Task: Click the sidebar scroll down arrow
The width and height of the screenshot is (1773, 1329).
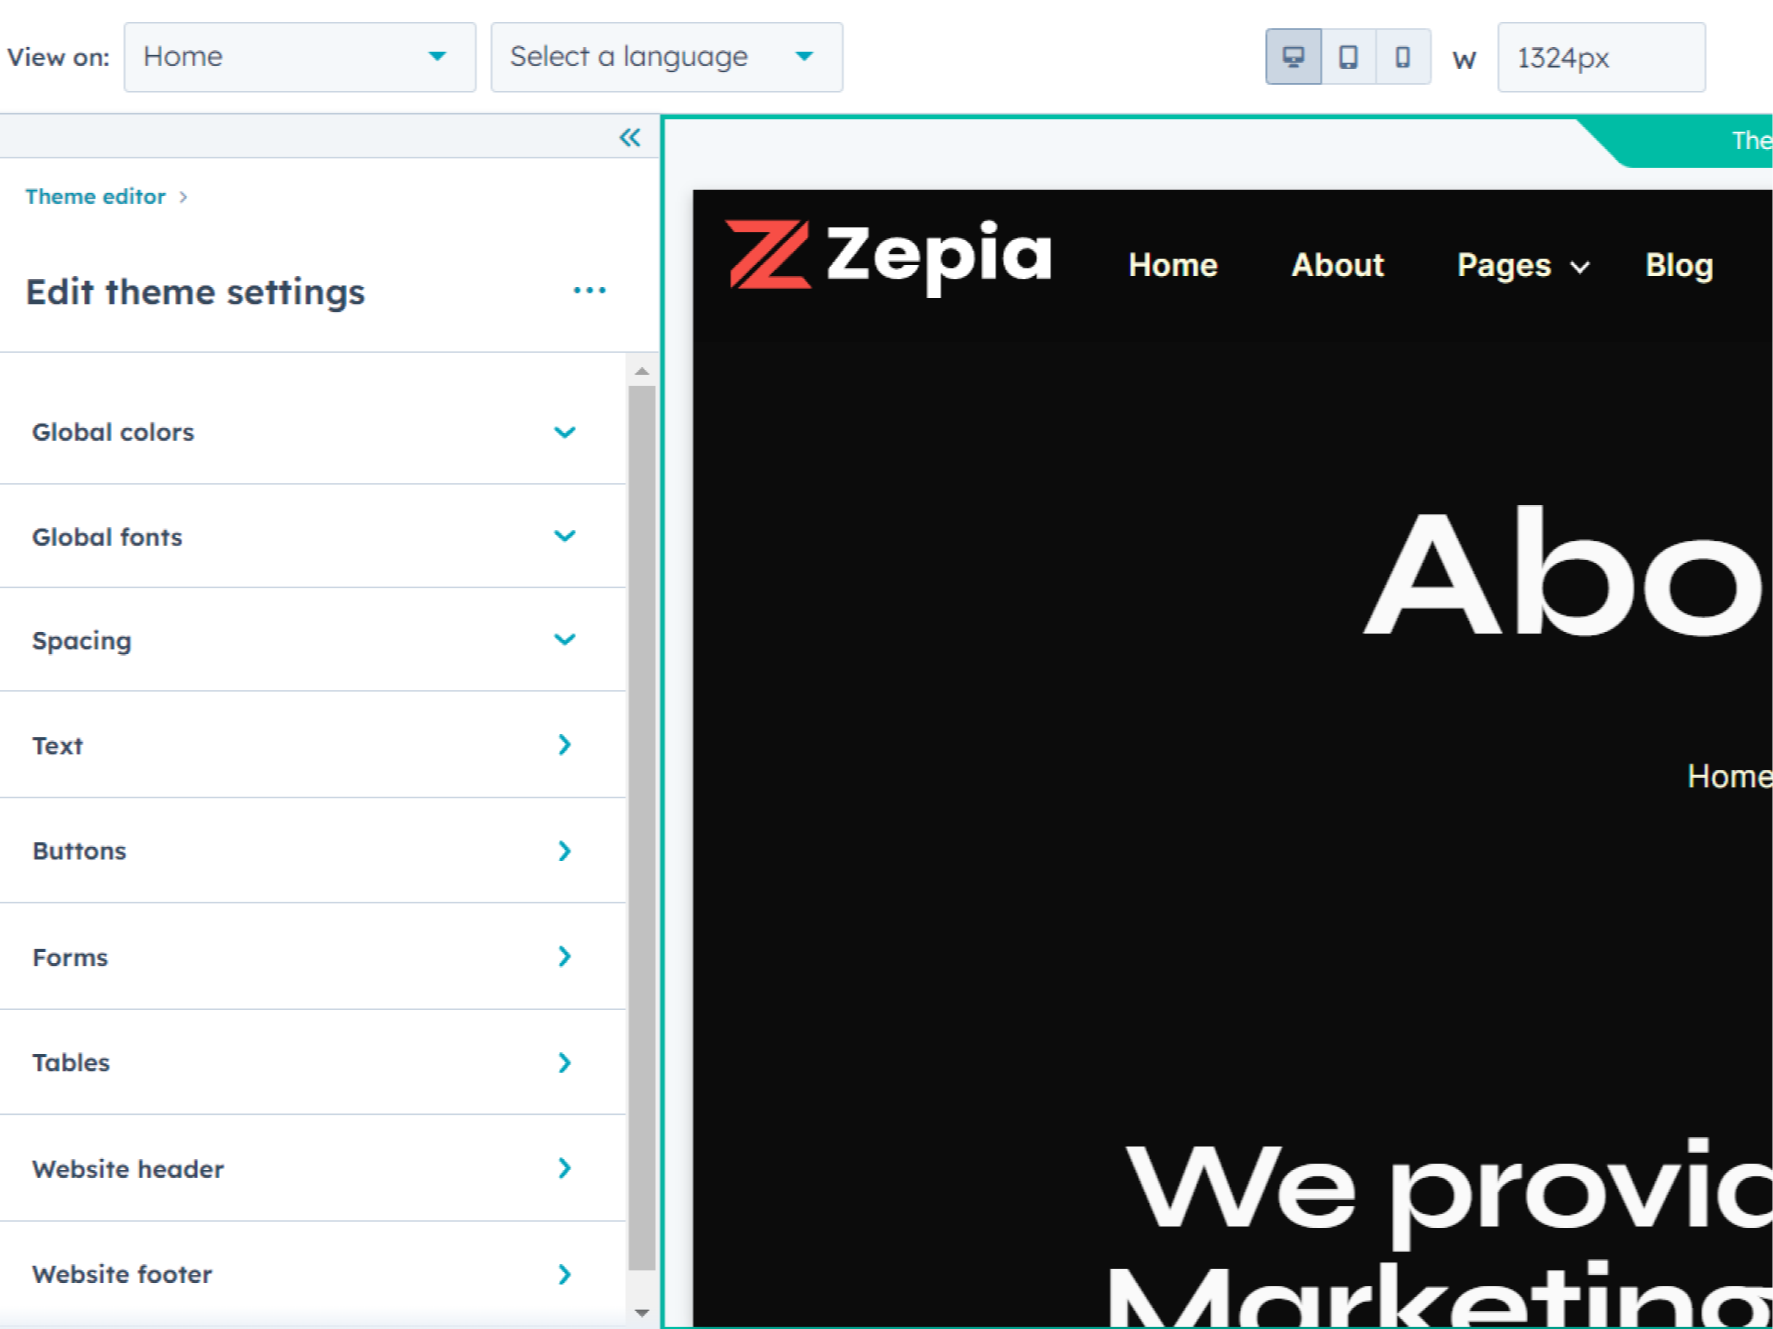Action: click(x=642, y=1312)
